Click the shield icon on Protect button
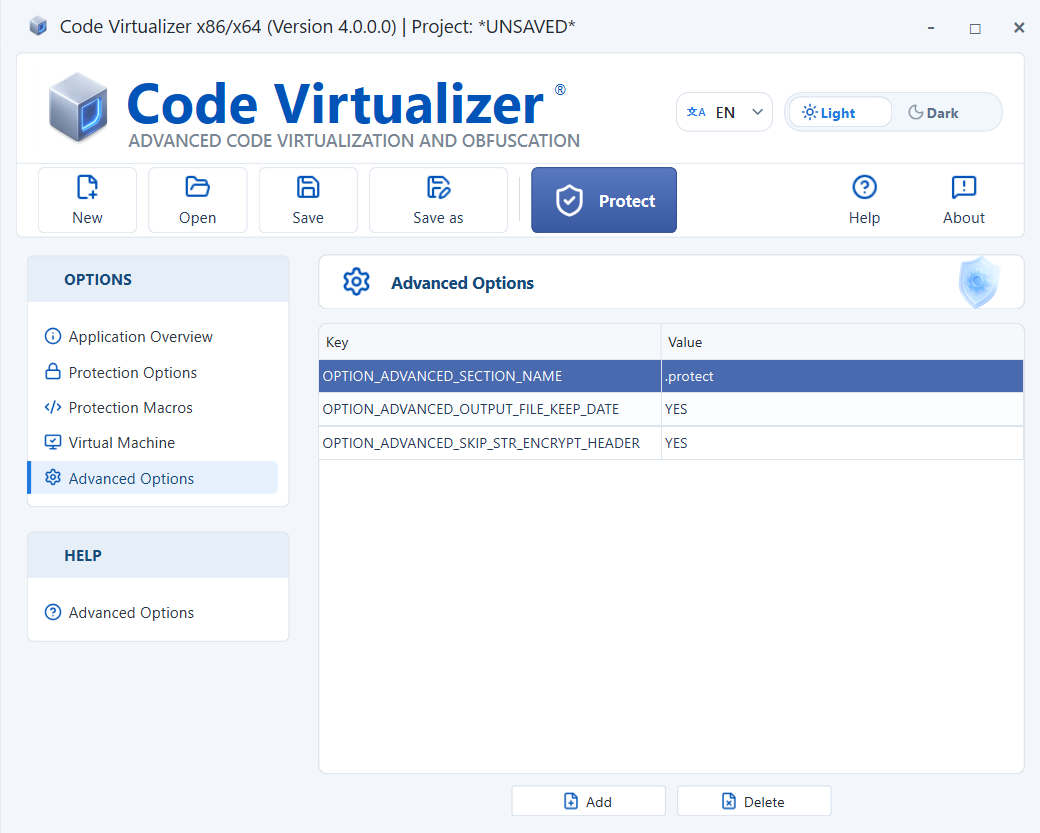Screen dimensions: 1040x833 tap(569, 200)
